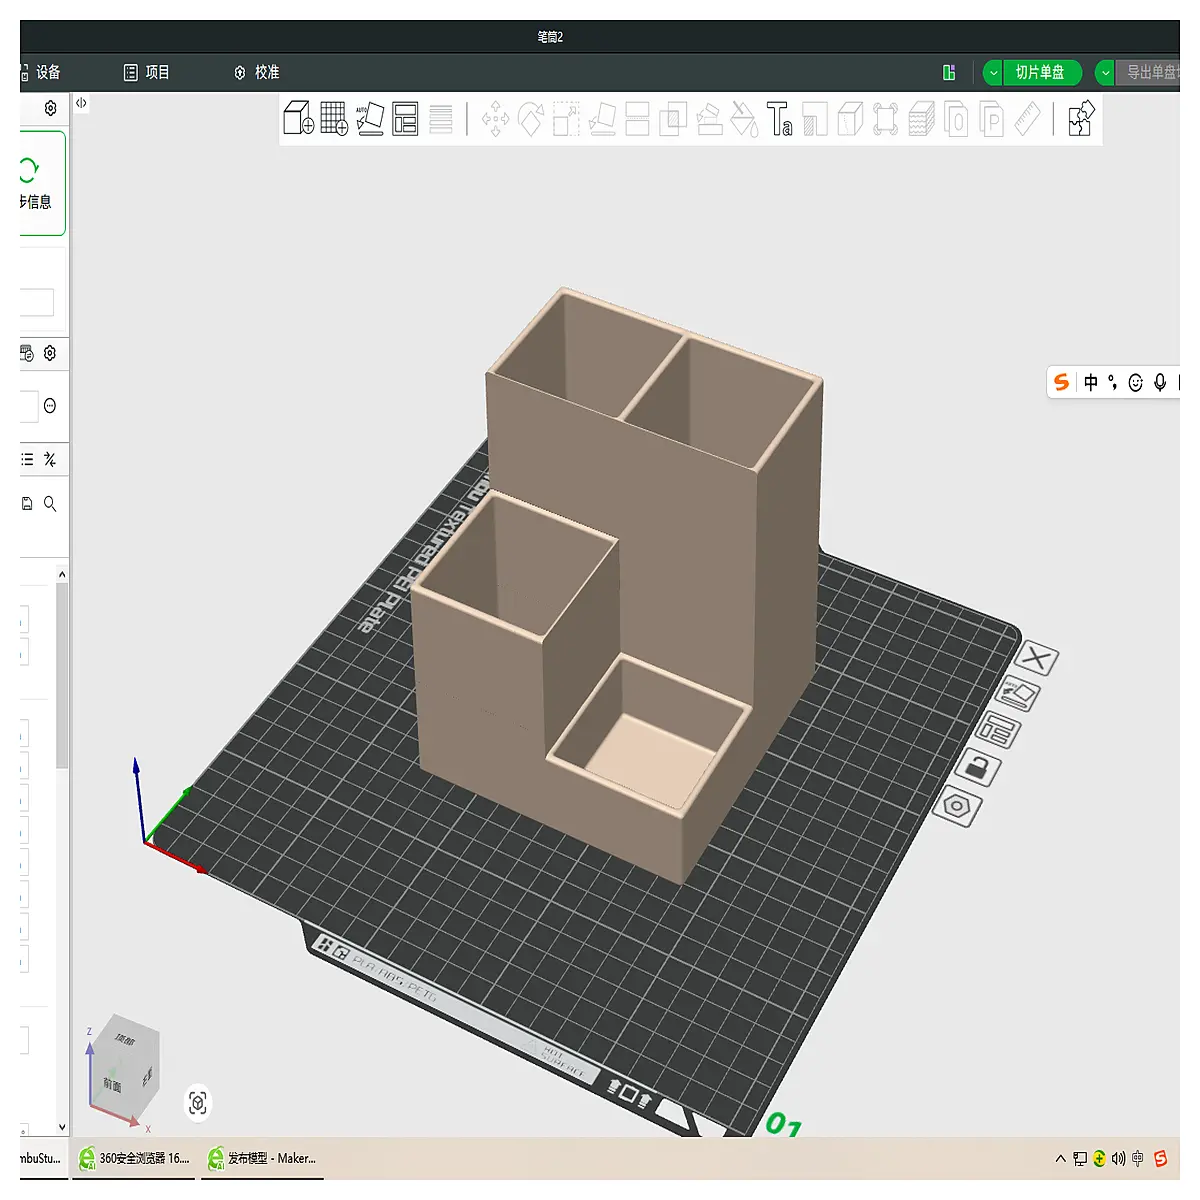
Task: Open the color painting bucket tool
Action: point(744,119)
